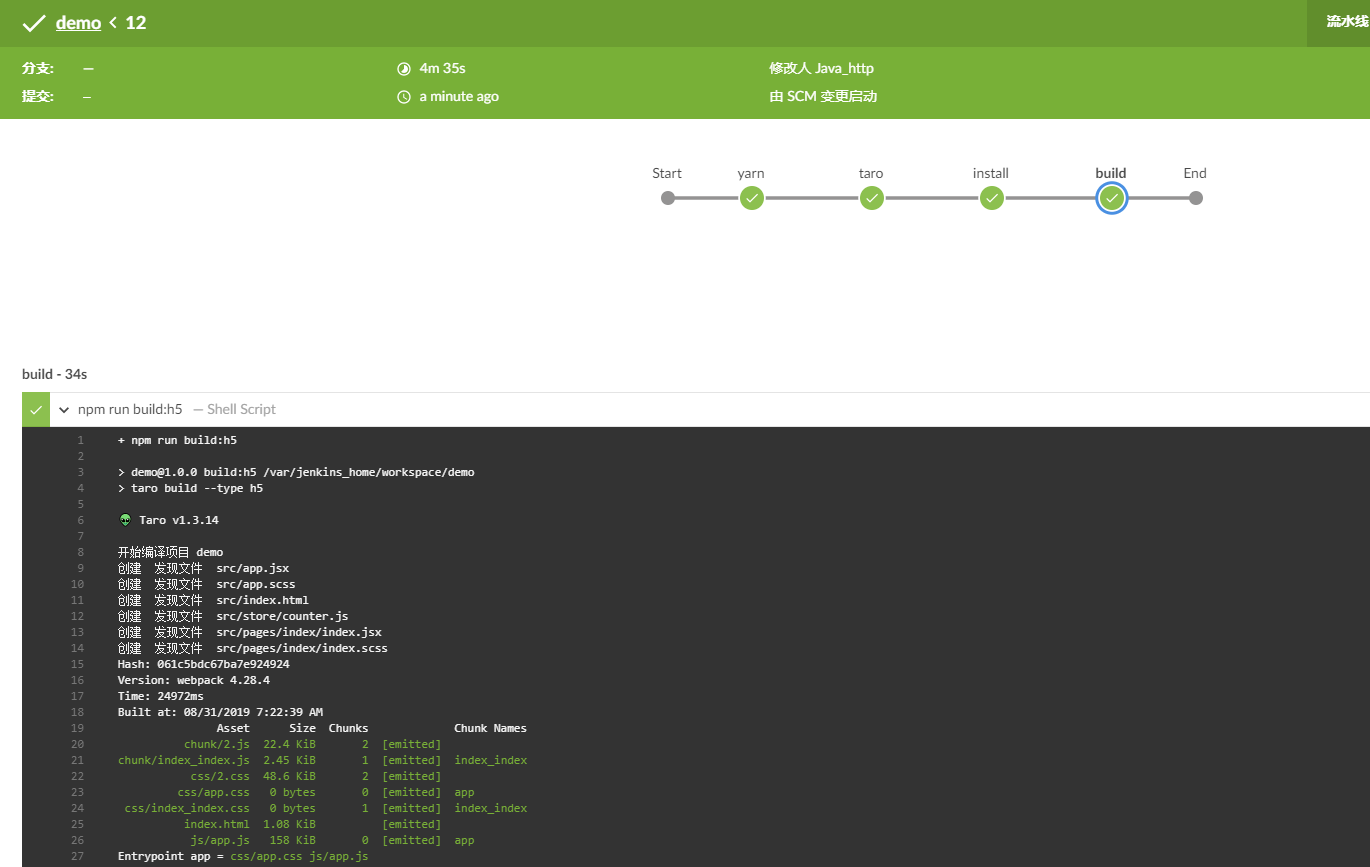The height and width of the screenshot is (867, 1370).
Task: Click the 'src/pages/index/index.jsx' file entry
Action: click(299, 632)
